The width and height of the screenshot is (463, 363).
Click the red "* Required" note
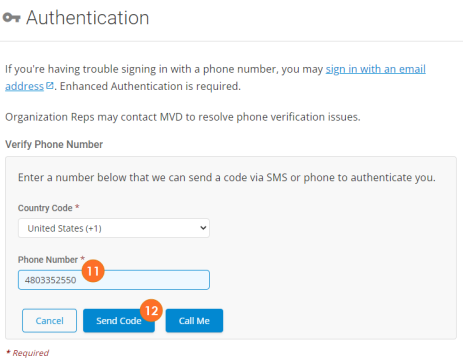tap(28, 353)
